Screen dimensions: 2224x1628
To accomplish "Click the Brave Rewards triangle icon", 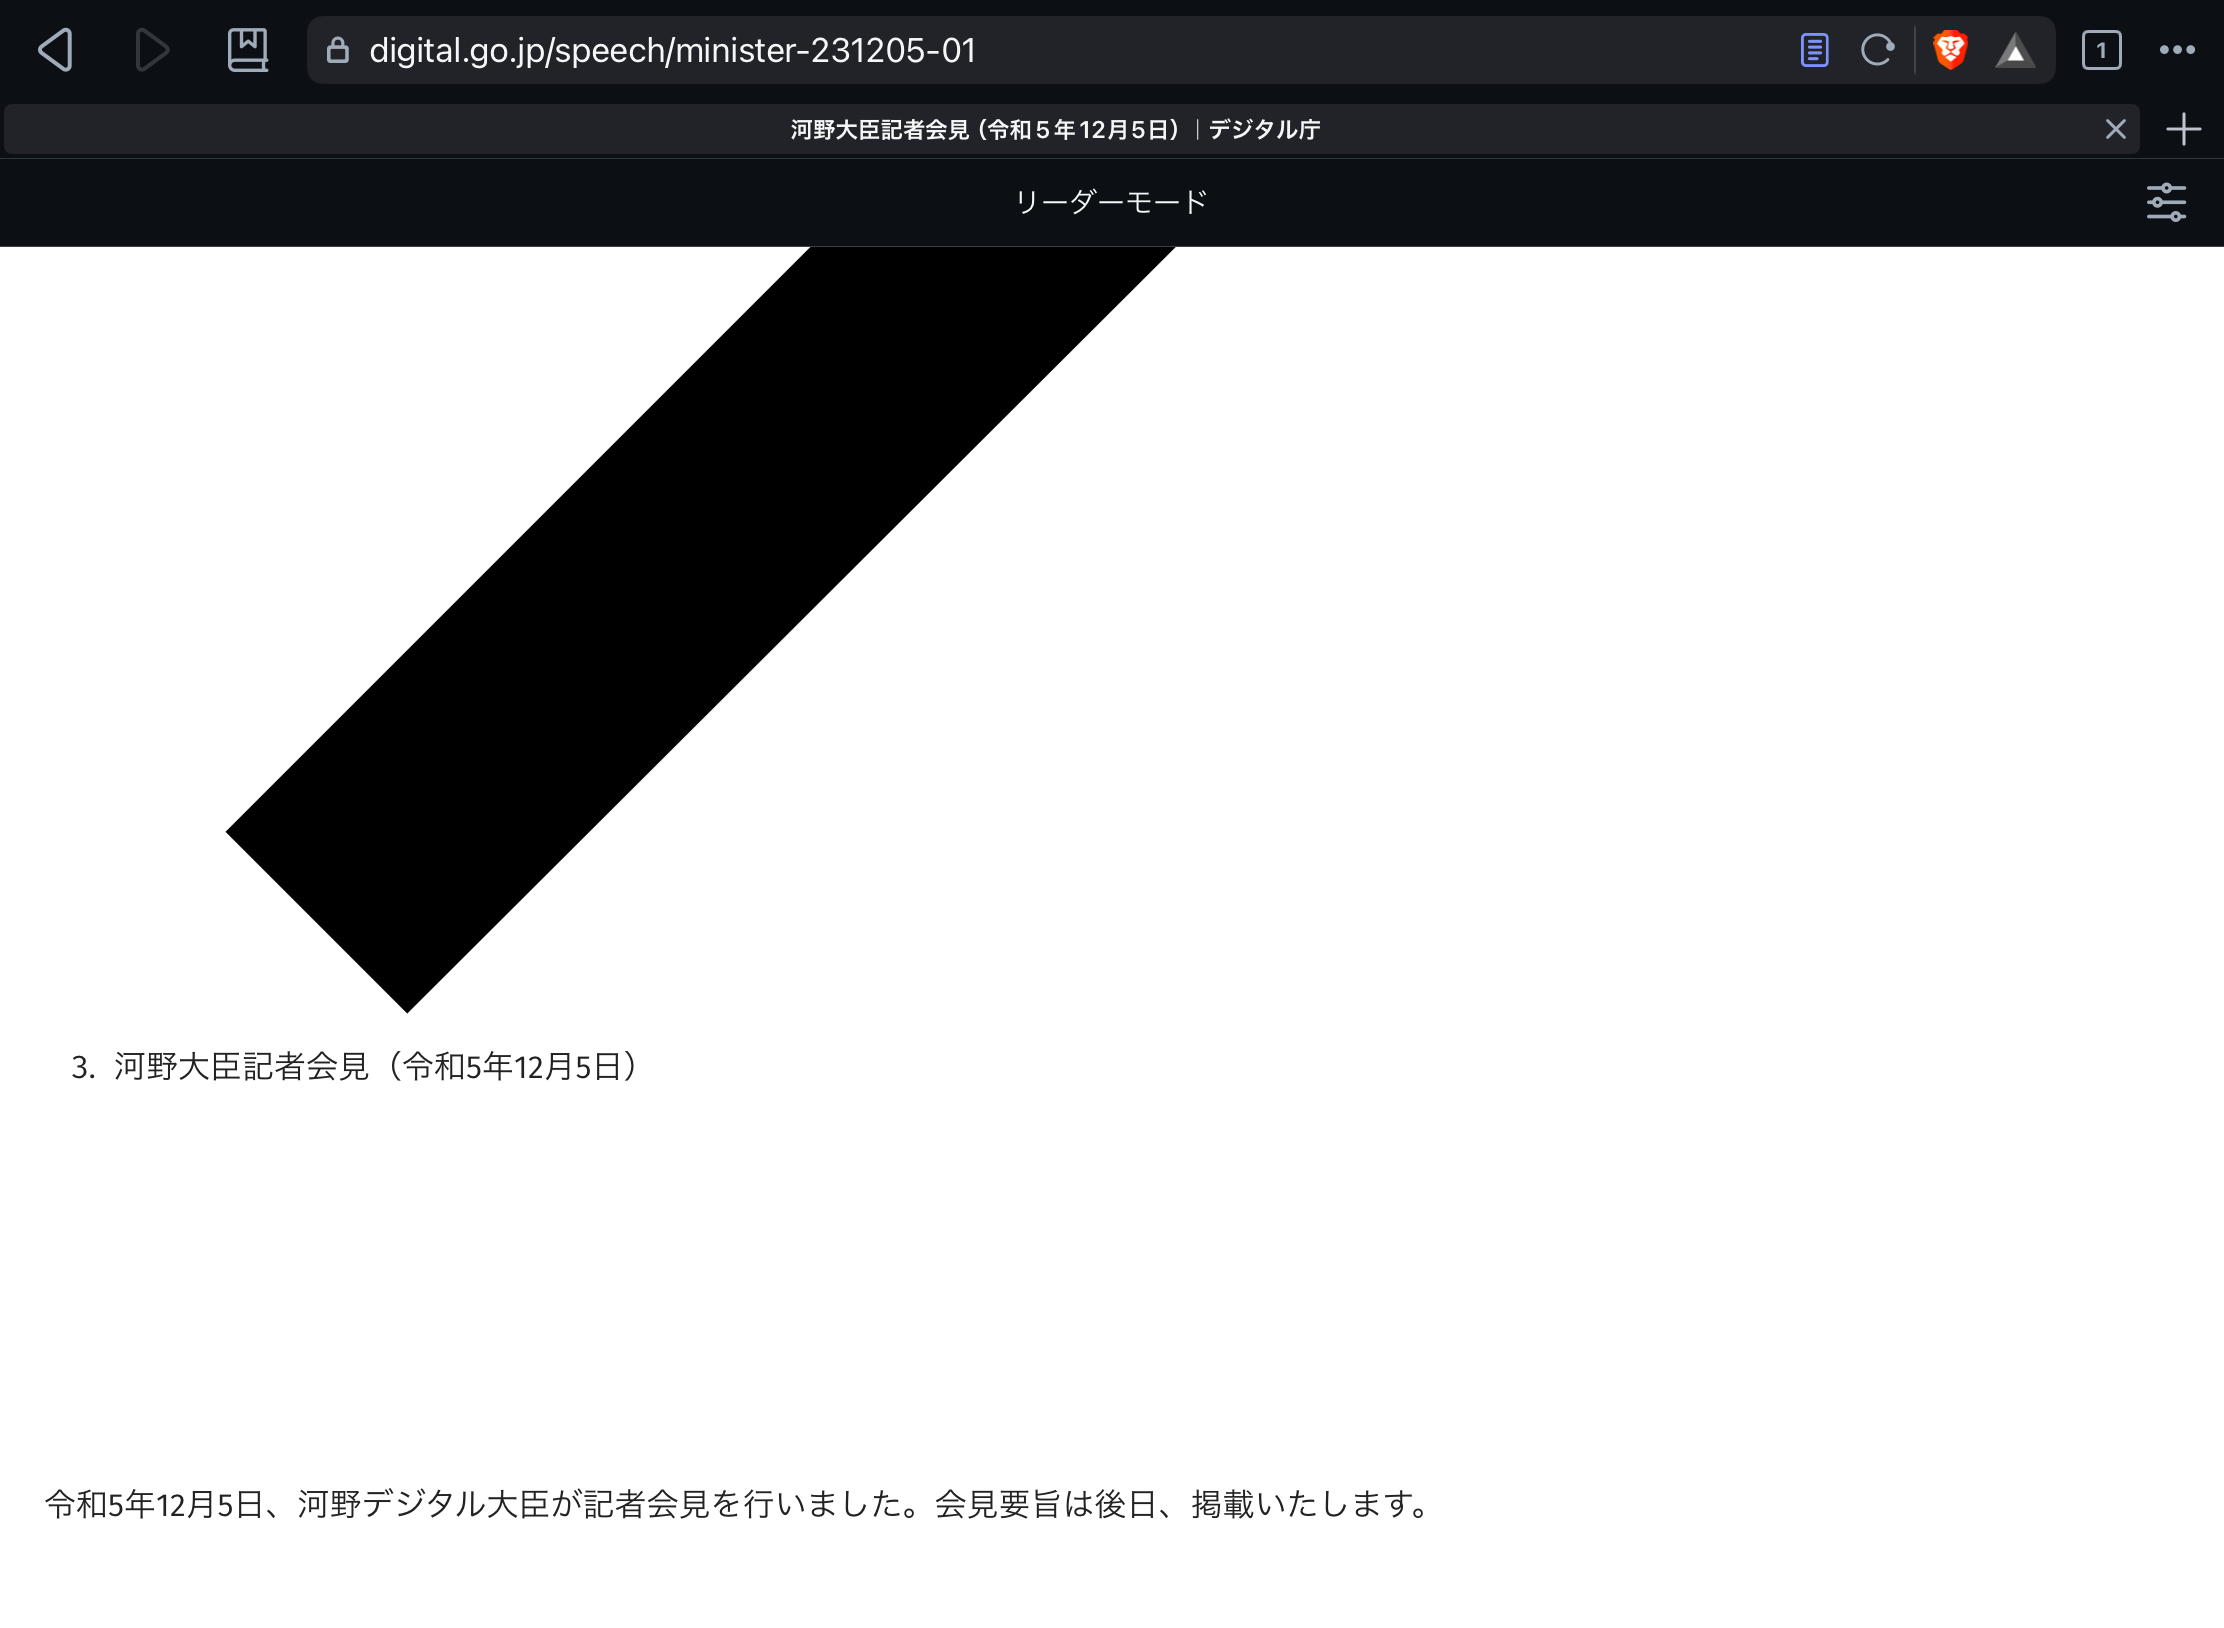I will click(2015, 52).
